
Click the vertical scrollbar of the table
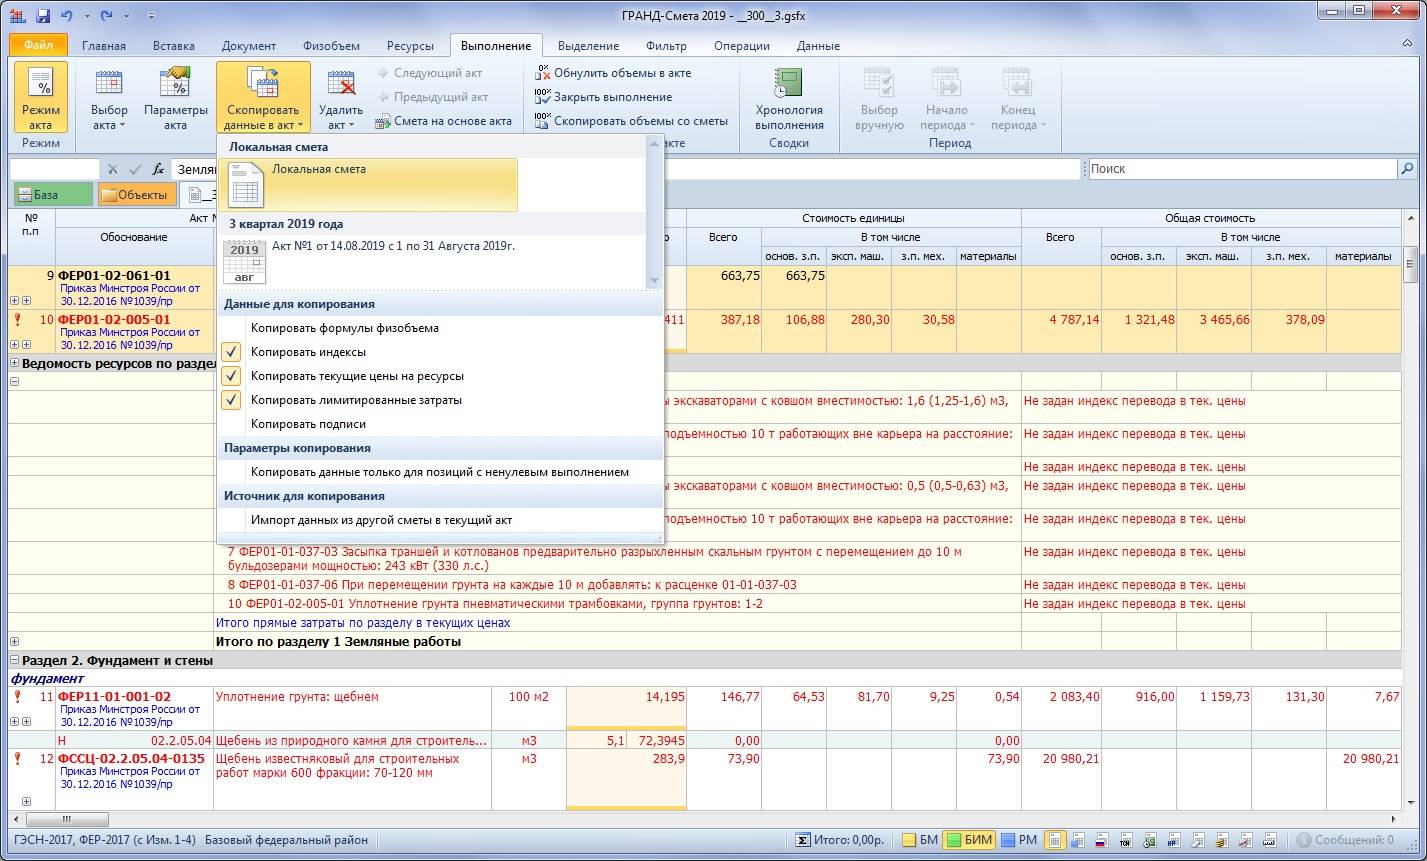click(x=1410, y=510)
